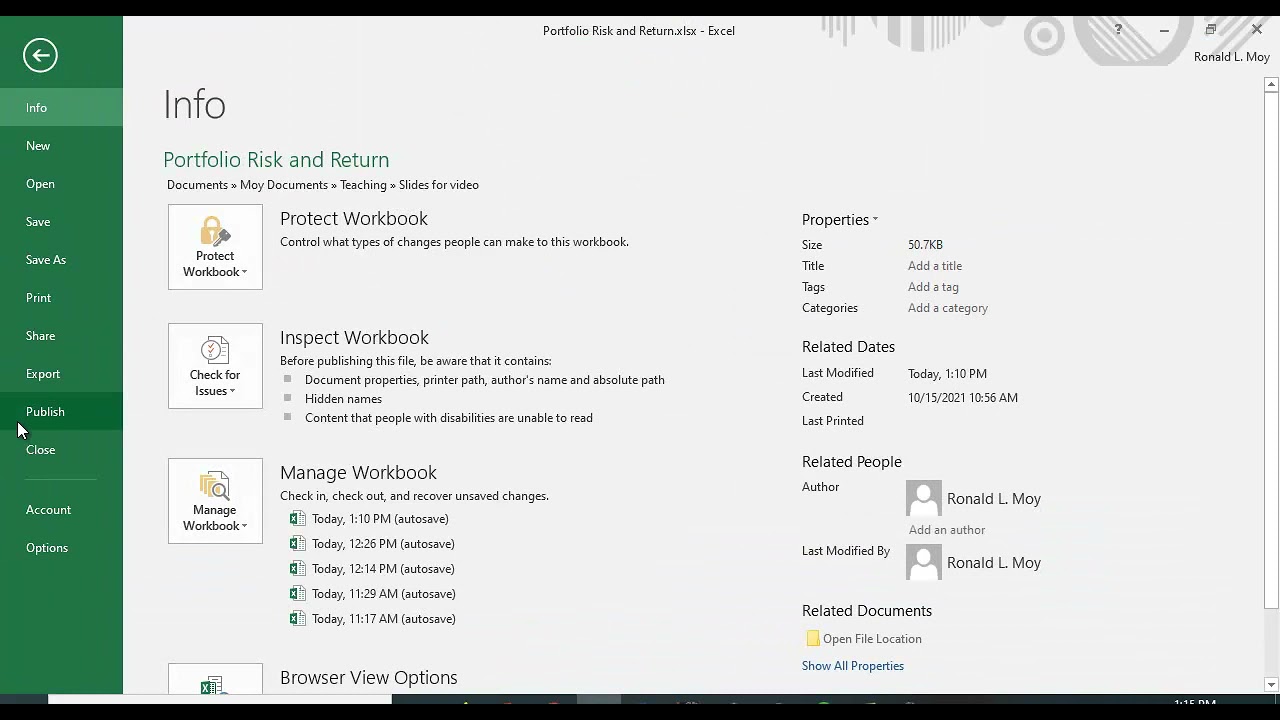This screenshot has width=1280, height=720.
Task: Click the Browser View Options heading
Action: pos(369,678)
